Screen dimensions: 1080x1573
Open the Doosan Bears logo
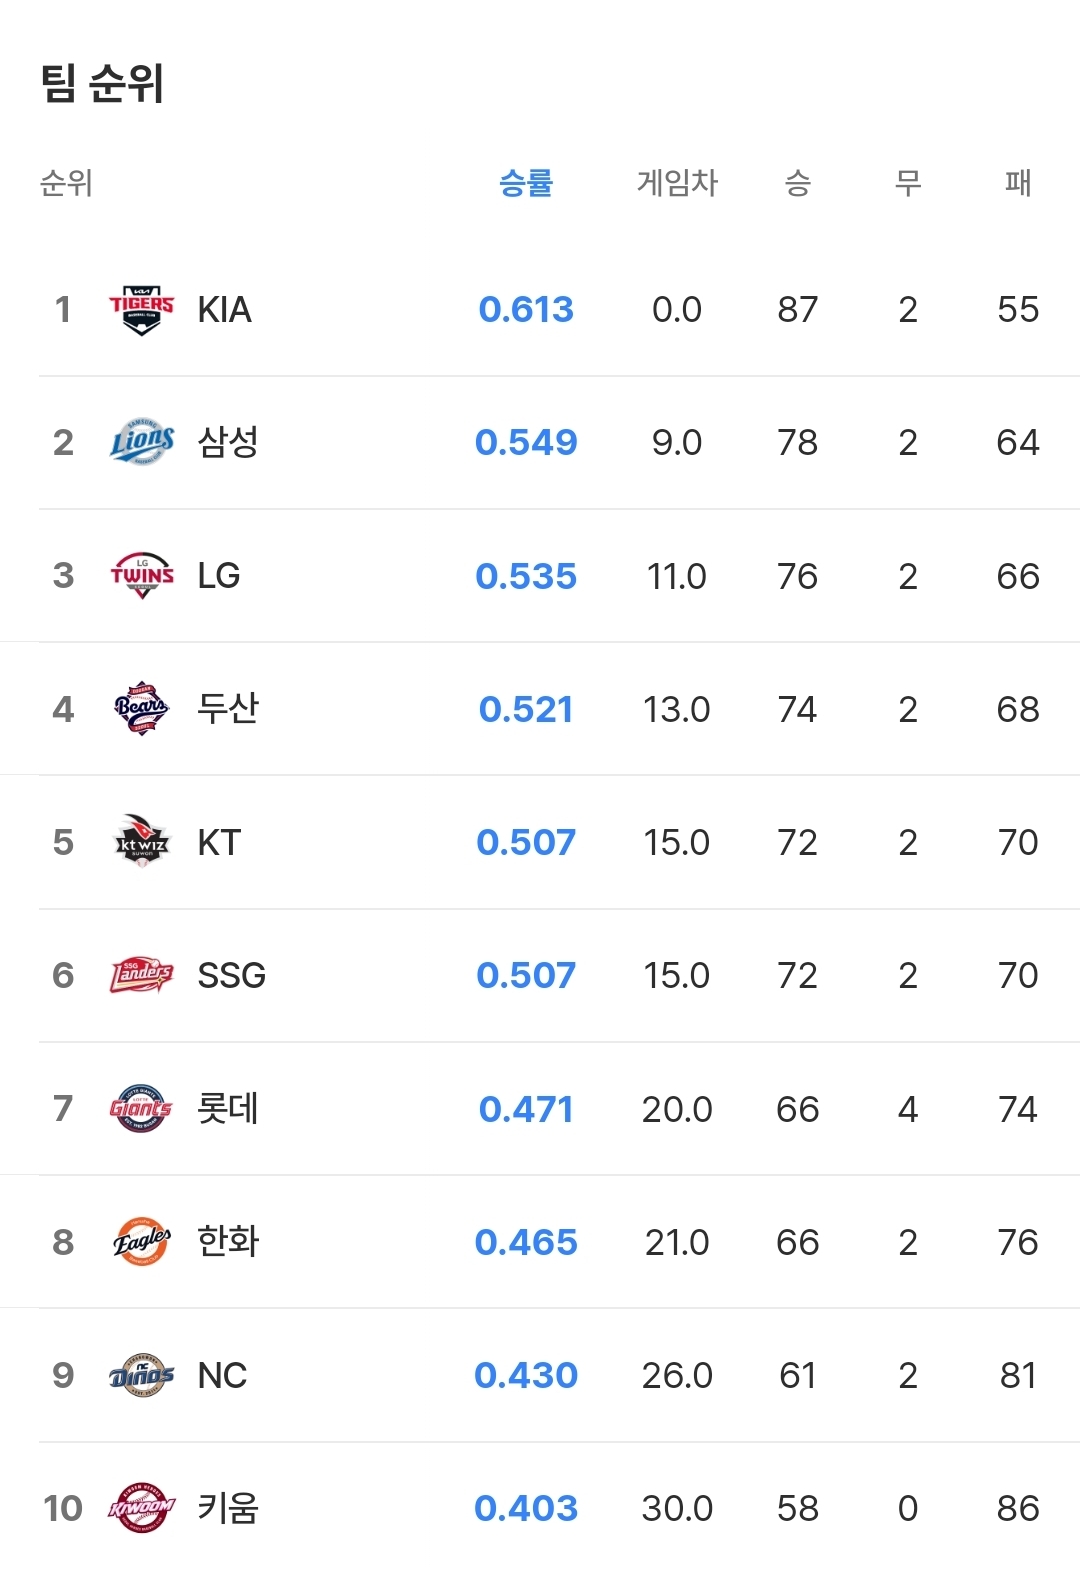coord(141,709)
